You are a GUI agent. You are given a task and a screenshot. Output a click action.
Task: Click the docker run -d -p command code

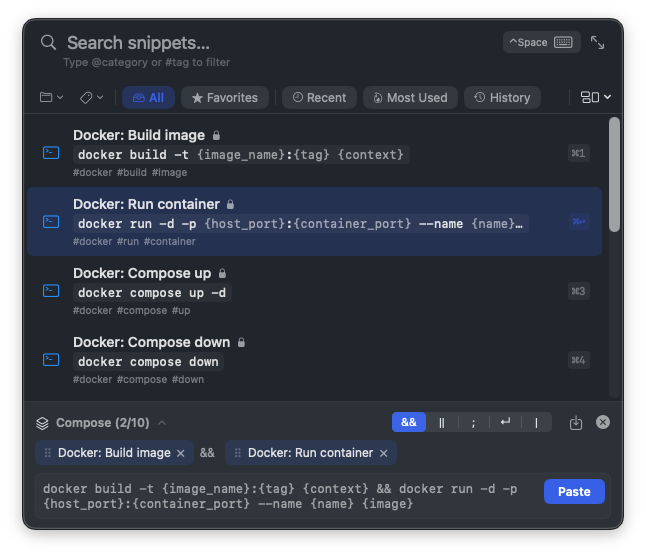301,224
